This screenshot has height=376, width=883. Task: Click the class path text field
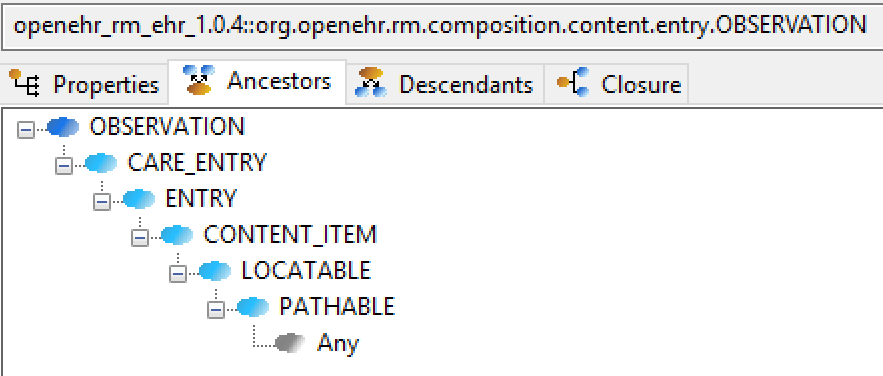442,26
